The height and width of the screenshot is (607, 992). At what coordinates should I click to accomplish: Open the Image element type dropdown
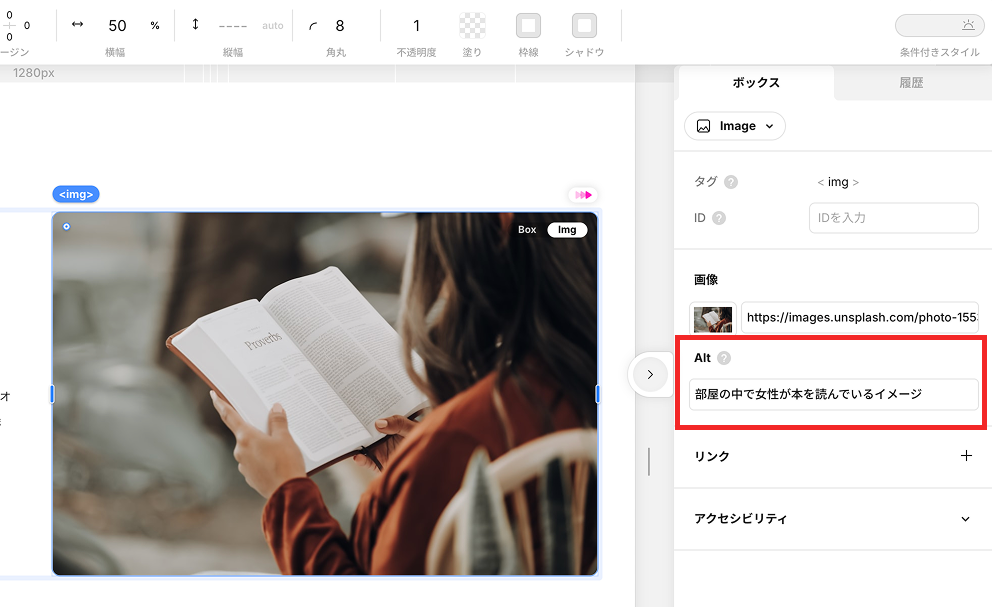(735, 126)
